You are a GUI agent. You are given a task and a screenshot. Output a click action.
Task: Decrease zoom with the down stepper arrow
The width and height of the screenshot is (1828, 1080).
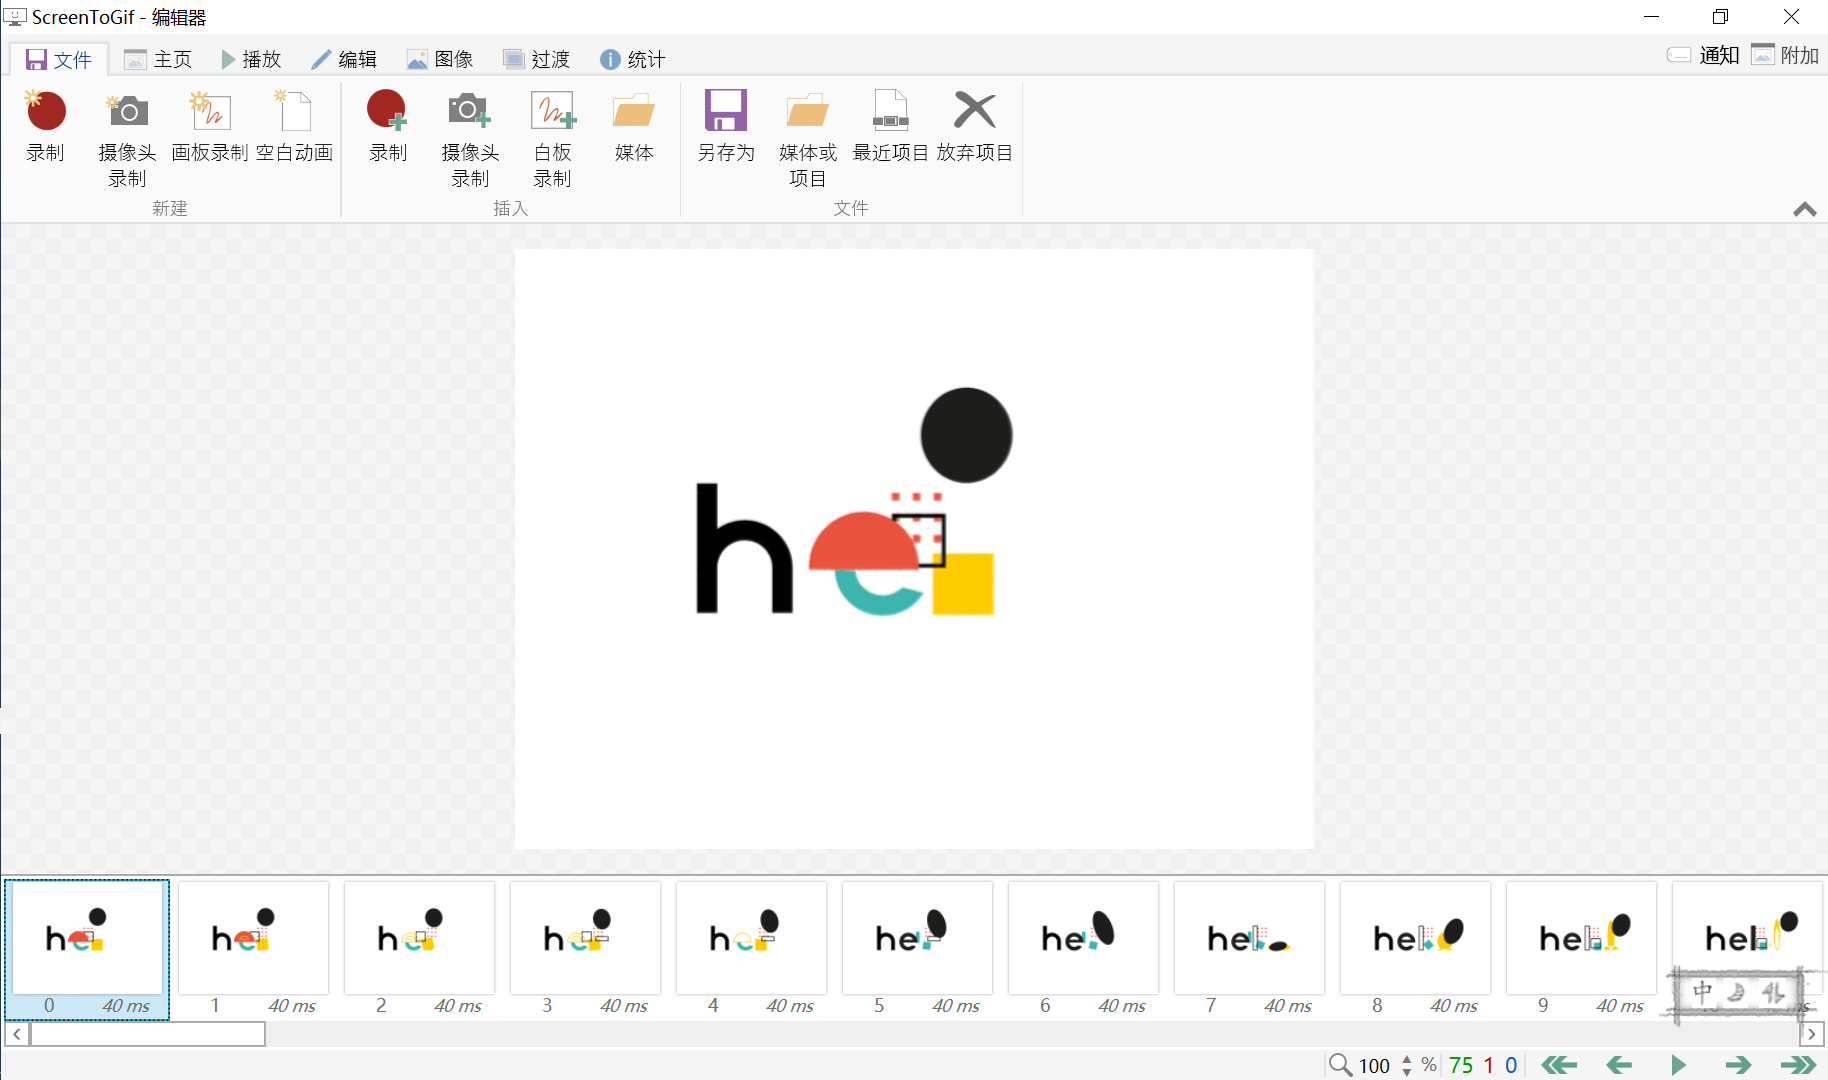tap(1407, 1072)
